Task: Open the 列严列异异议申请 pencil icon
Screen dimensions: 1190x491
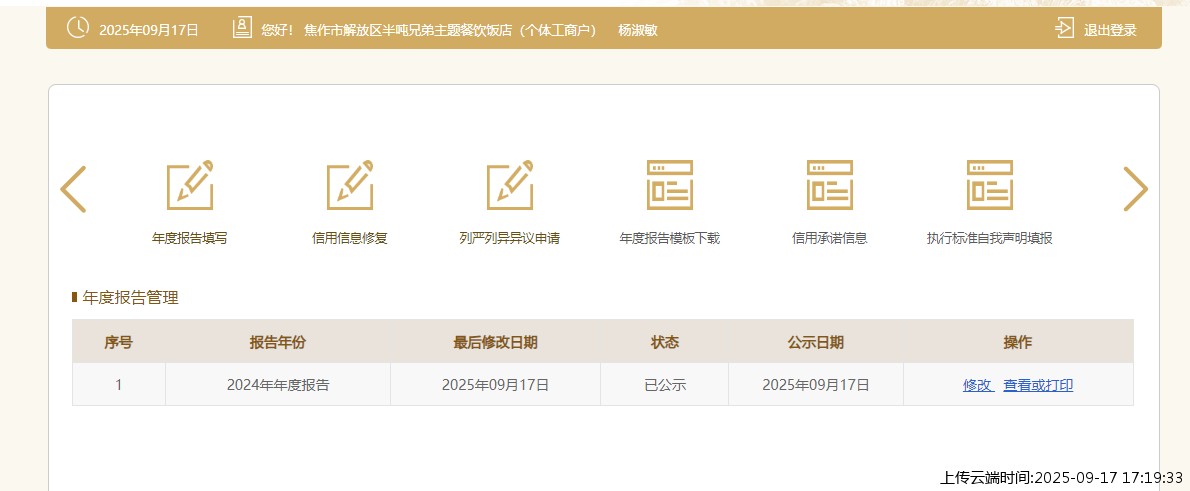Action: (510, 185)
